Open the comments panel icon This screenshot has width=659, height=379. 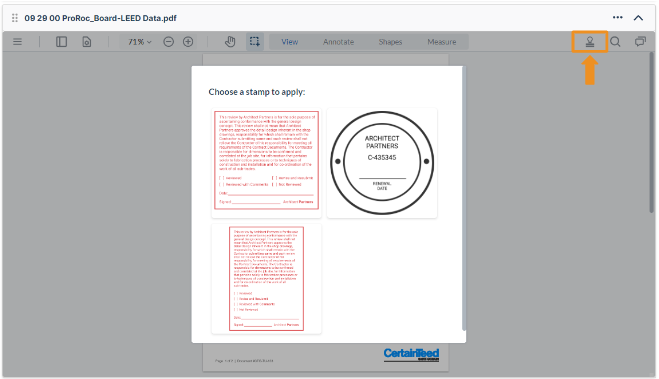(640, 42)
